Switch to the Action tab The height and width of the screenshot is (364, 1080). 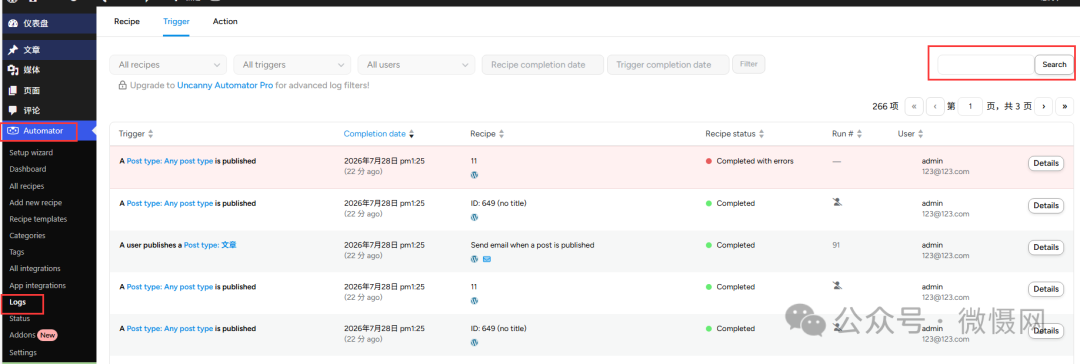click(x=225, y=21)
